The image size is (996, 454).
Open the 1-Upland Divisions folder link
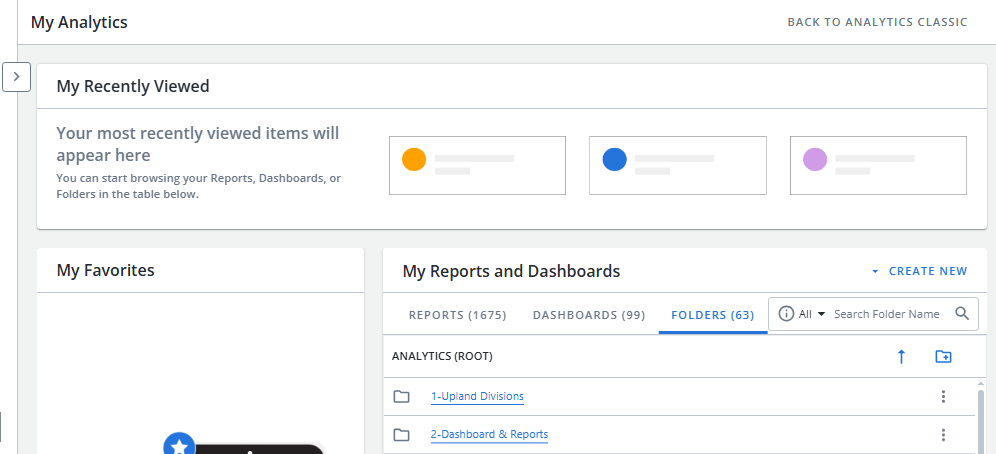pyautogui.click(x=477, y=396)
